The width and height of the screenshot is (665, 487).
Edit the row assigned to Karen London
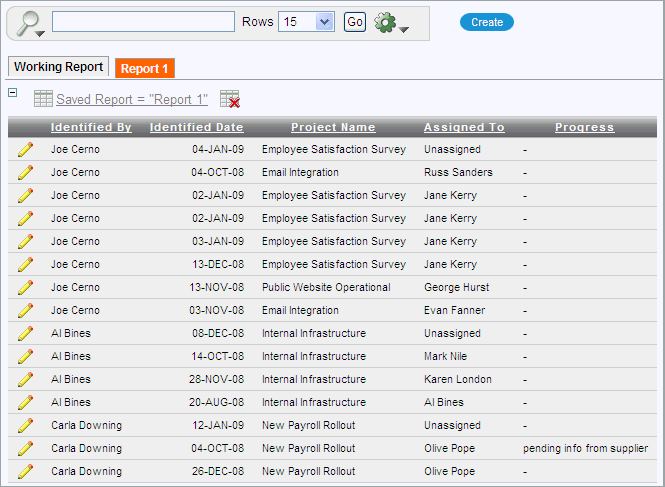click(x=25, y=380)
